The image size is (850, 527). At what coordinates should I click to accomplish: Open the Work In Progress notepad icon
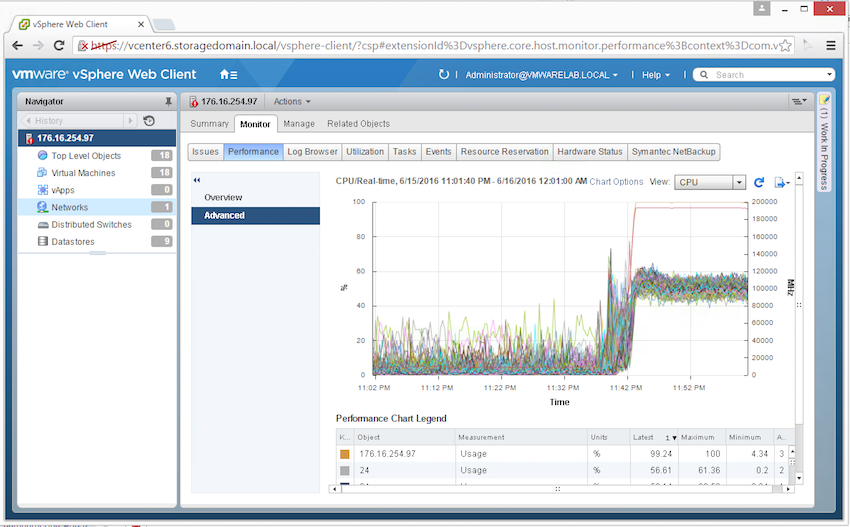coord(824,99)
